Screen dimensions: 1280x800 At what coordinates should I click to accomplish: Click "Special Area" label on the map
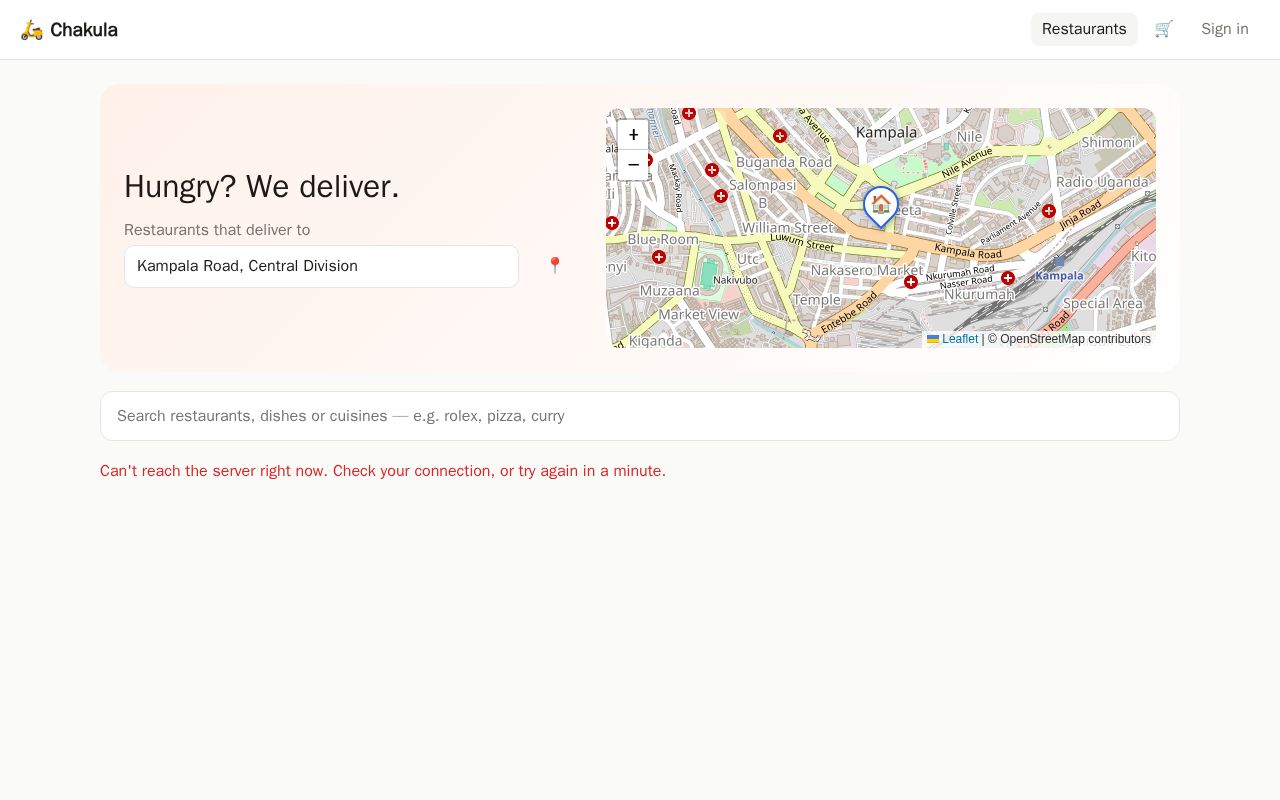click(1103, 303)
